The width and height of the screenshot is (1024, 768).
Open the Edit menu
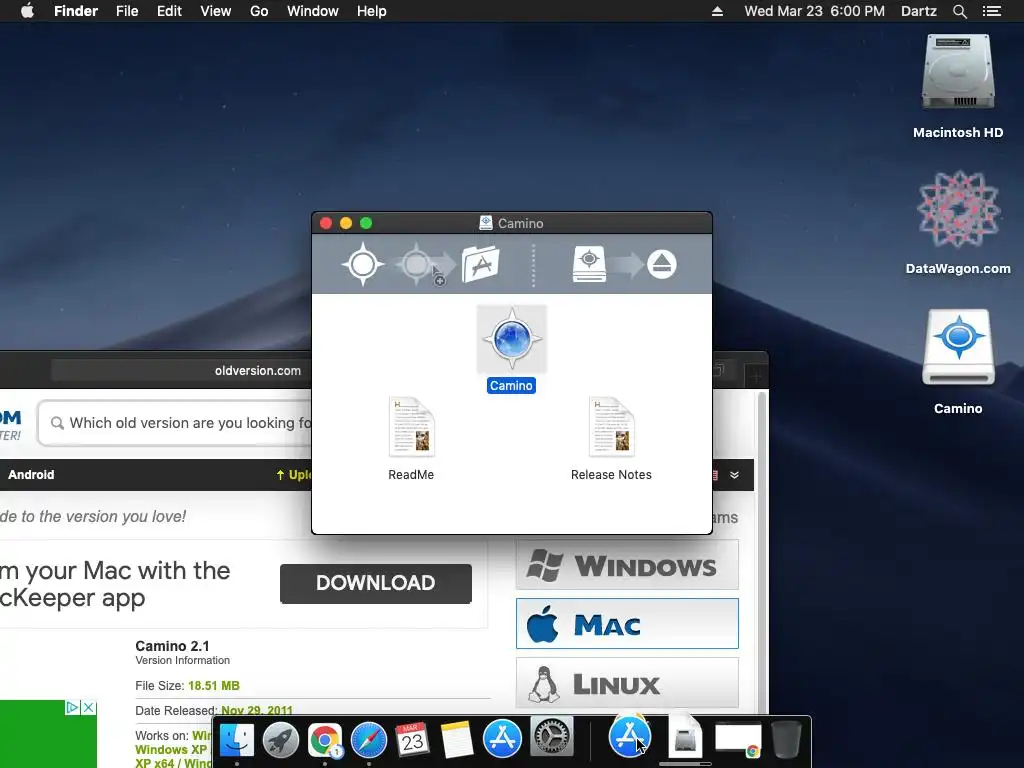tap(169, 11)
